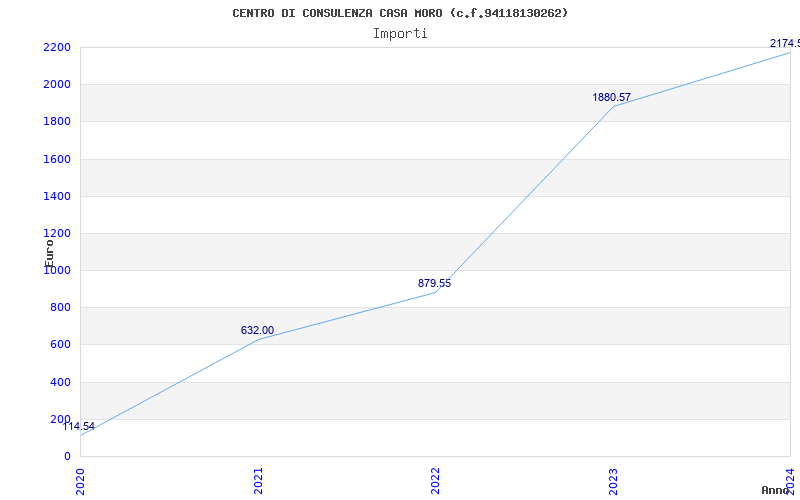
Task: Click the 1000 y-axis tick label
Action: coord(57,271)
